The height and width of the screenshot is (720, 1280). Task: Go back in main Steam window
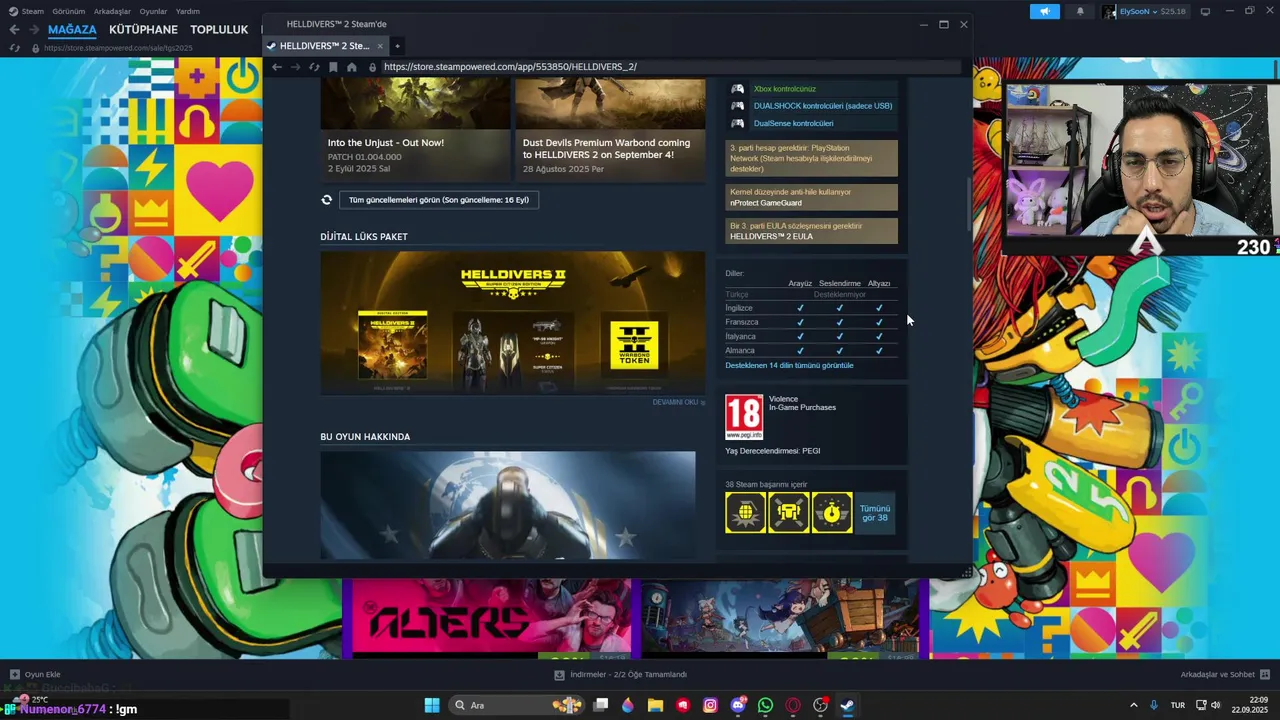point(14,30)
